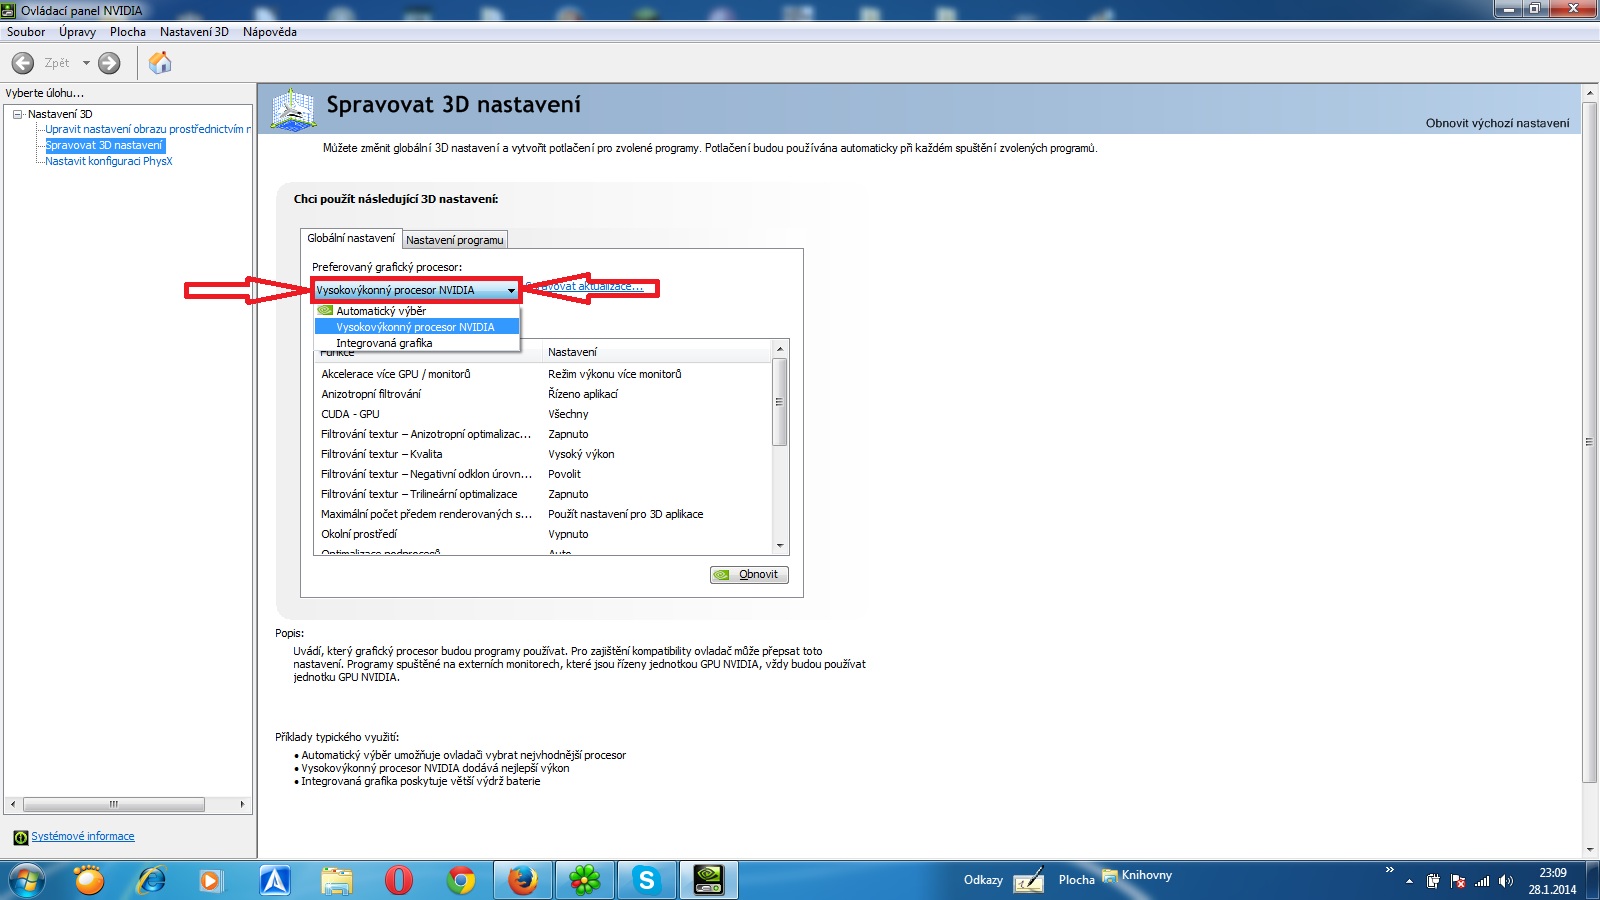Select the Akcelerace více GPU / monitorů row
The width and height of the screenshot is (1600, 900).
(x=543, y=374)
